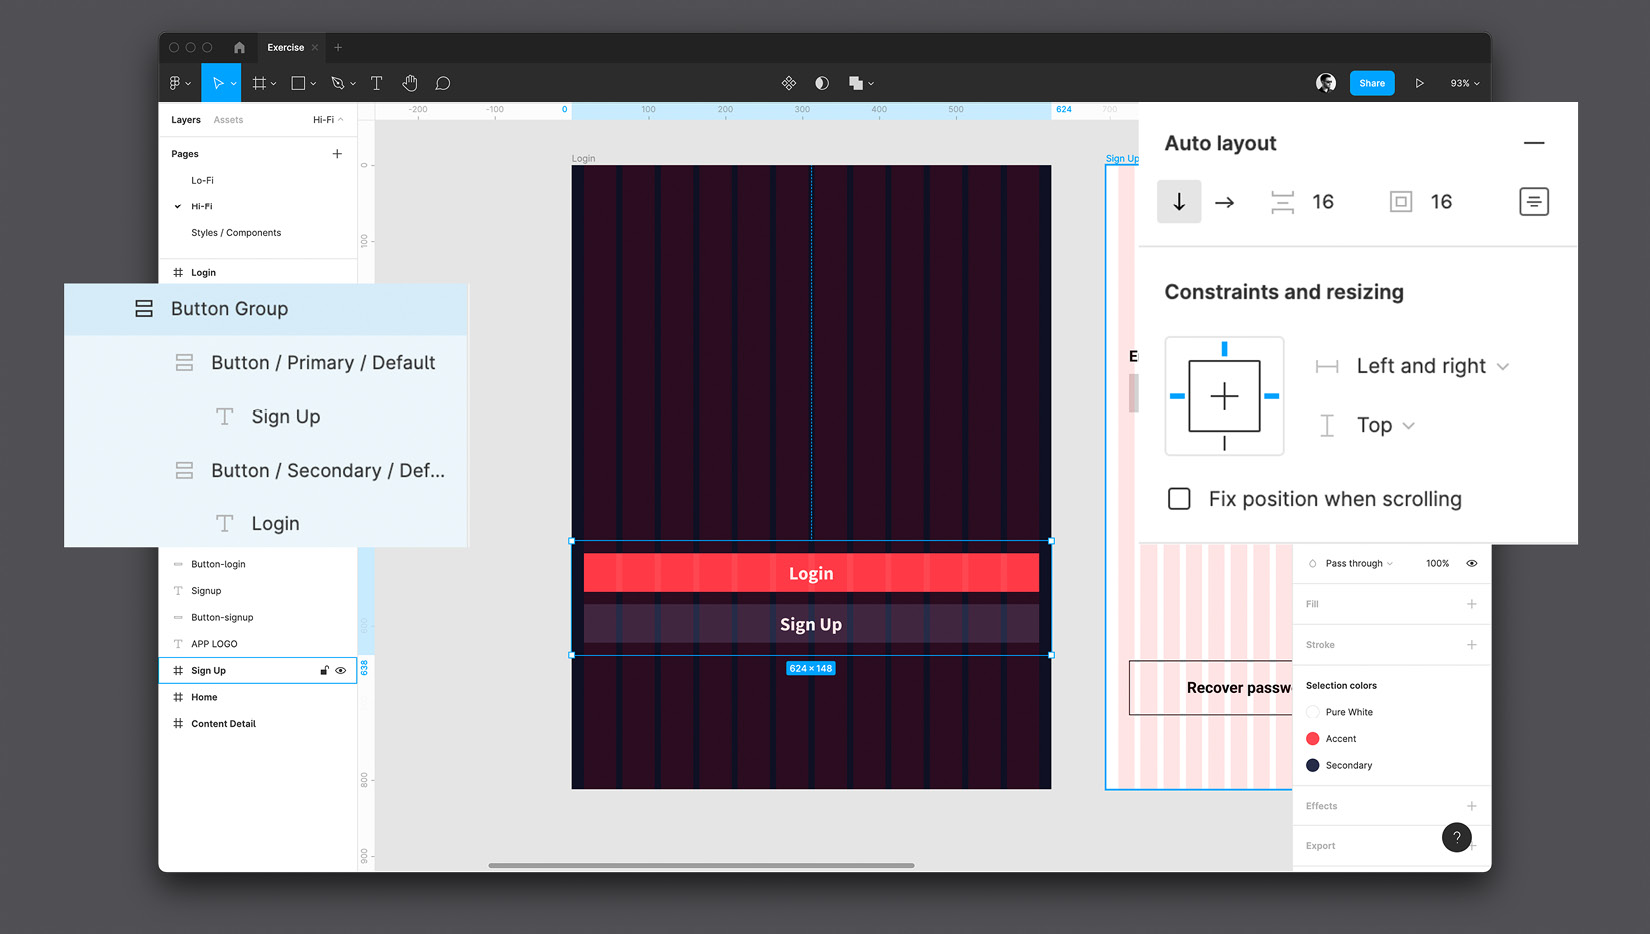
Task: Select the Text tool in the toolbar
Action: 376,83
